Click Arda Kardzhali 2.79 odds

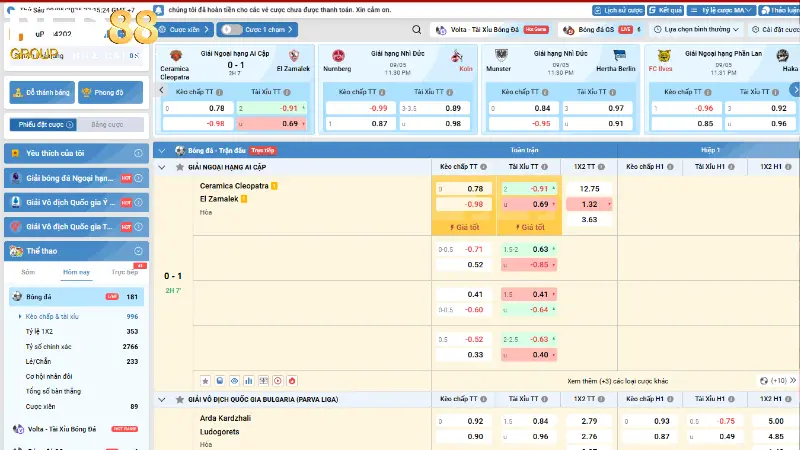tap(589, 421)
